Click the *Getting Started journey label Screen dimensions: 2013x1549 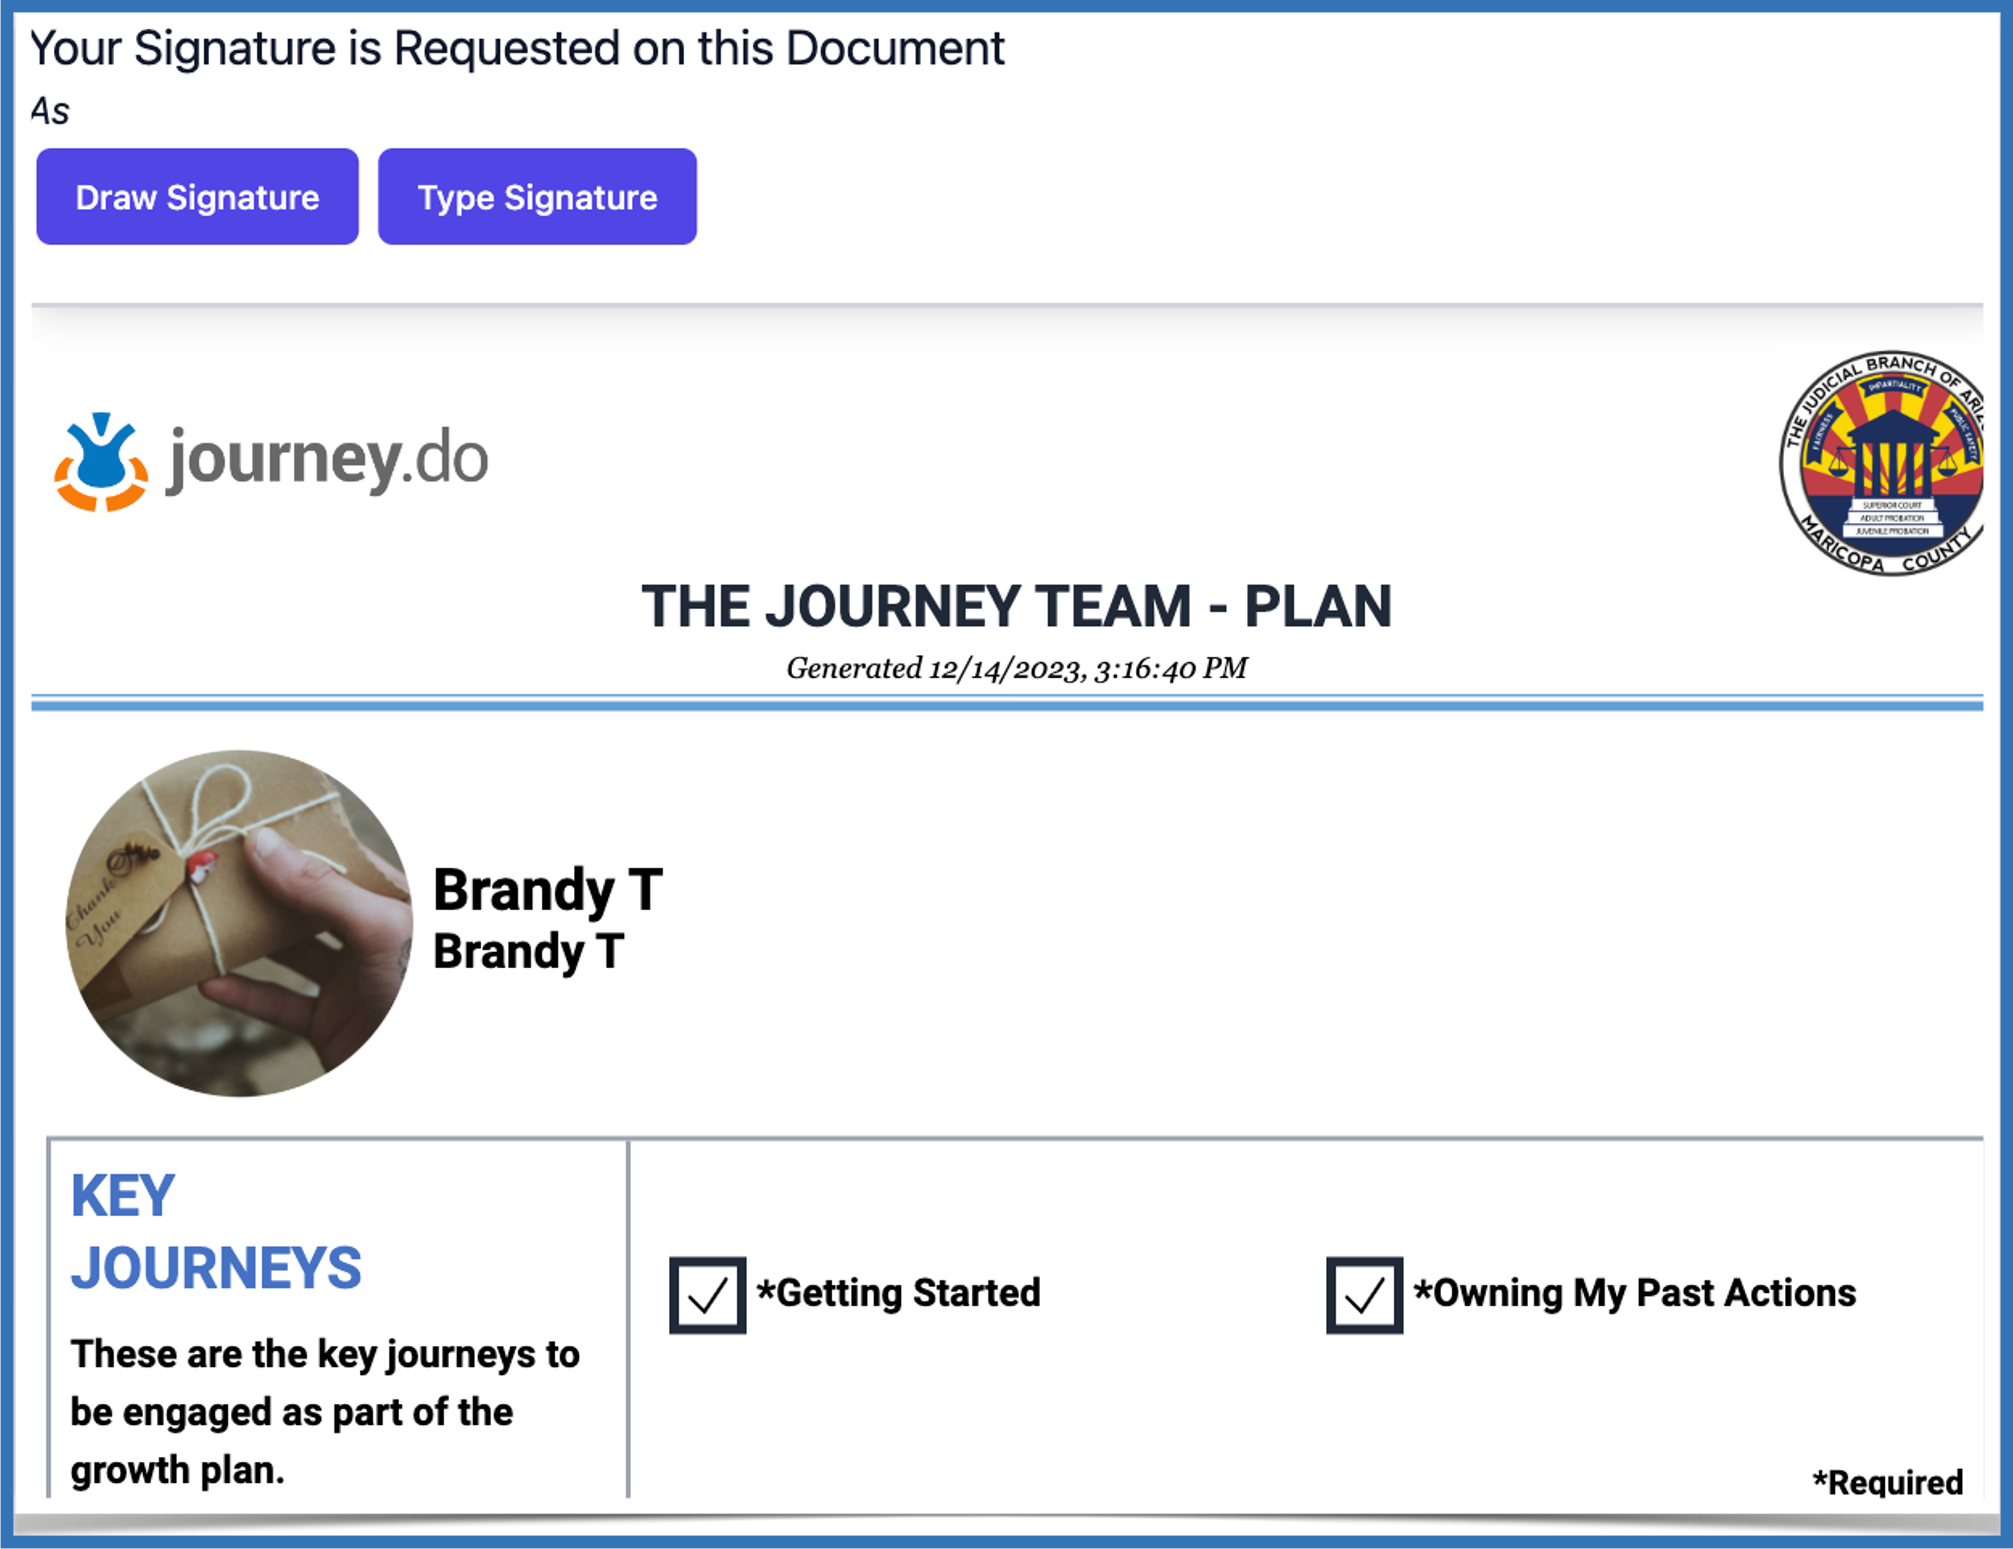[x=898, y=1293]
